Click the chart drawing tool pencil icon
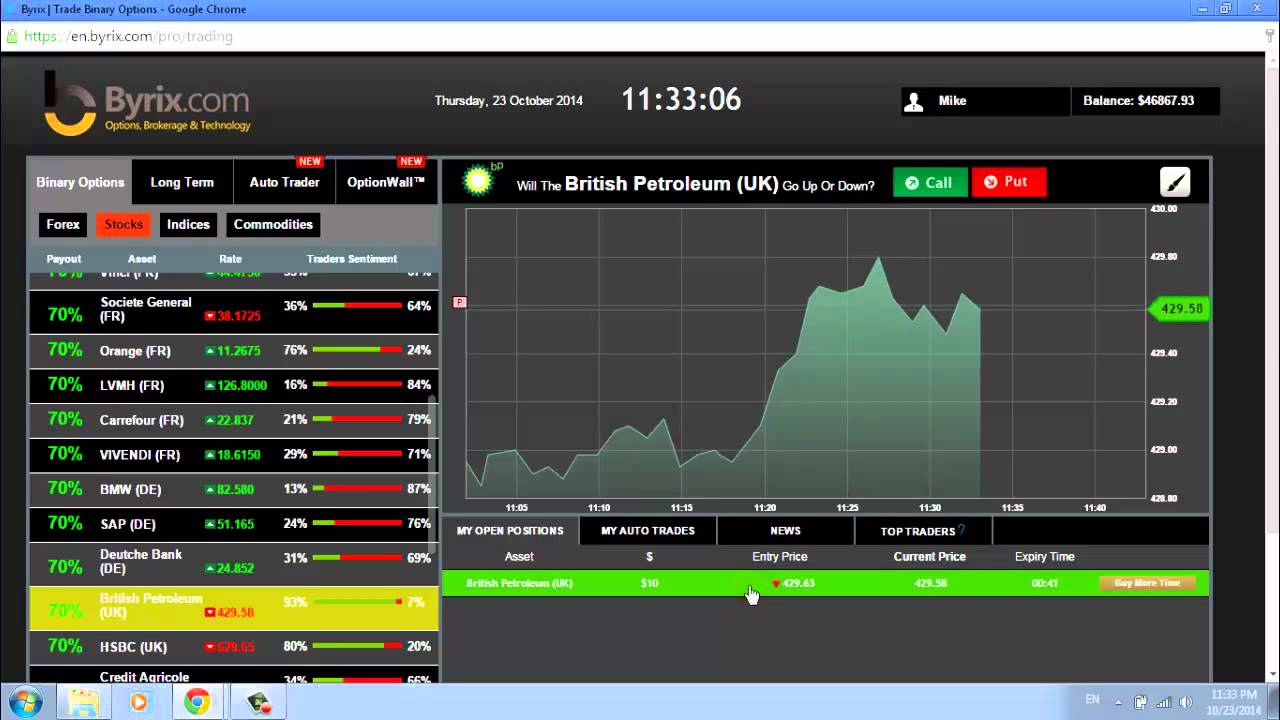1280x720 pixels. click(1175, 182)
